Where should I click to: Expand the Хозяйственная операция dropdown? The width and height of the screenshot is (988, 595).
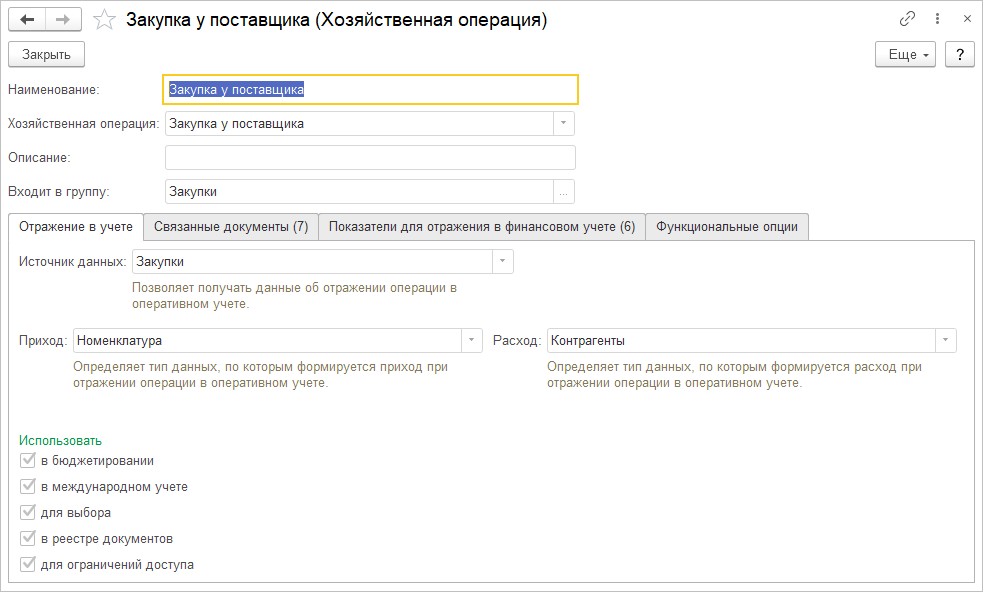pyautogui.click(x=564, y=124)
